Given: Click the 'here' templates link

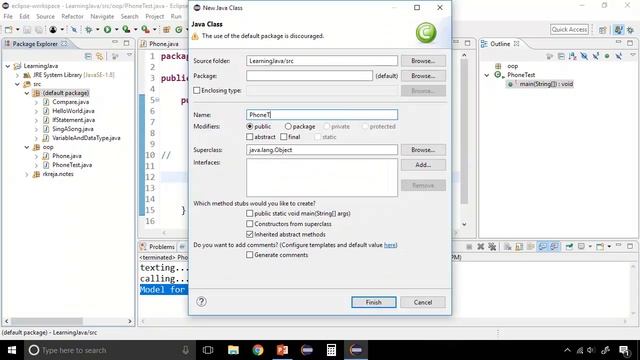Looking at the screenshot, I should pos(390,245).
